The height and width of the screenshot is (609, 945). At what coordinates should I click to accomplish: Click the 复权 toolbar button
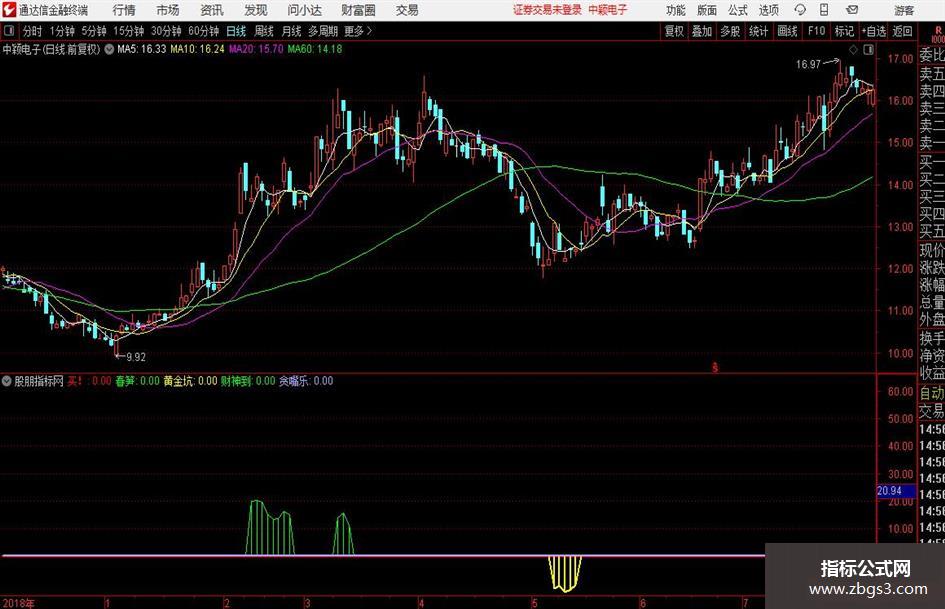[x=674, y=31]
